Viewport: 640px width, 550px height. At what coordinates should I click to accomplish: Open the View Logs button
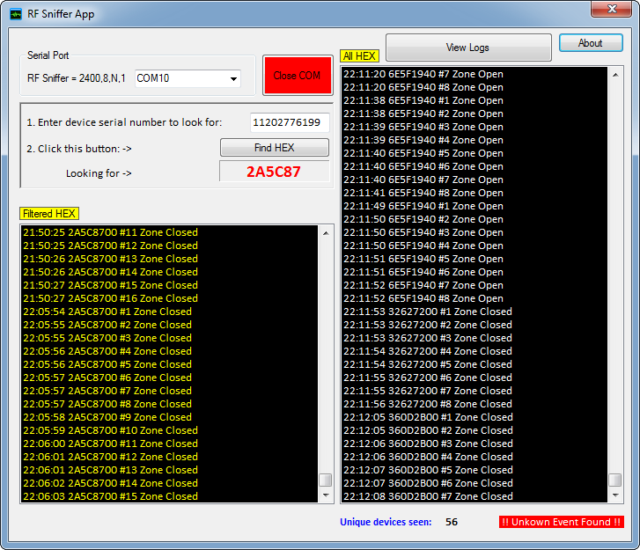pos(468,47)
